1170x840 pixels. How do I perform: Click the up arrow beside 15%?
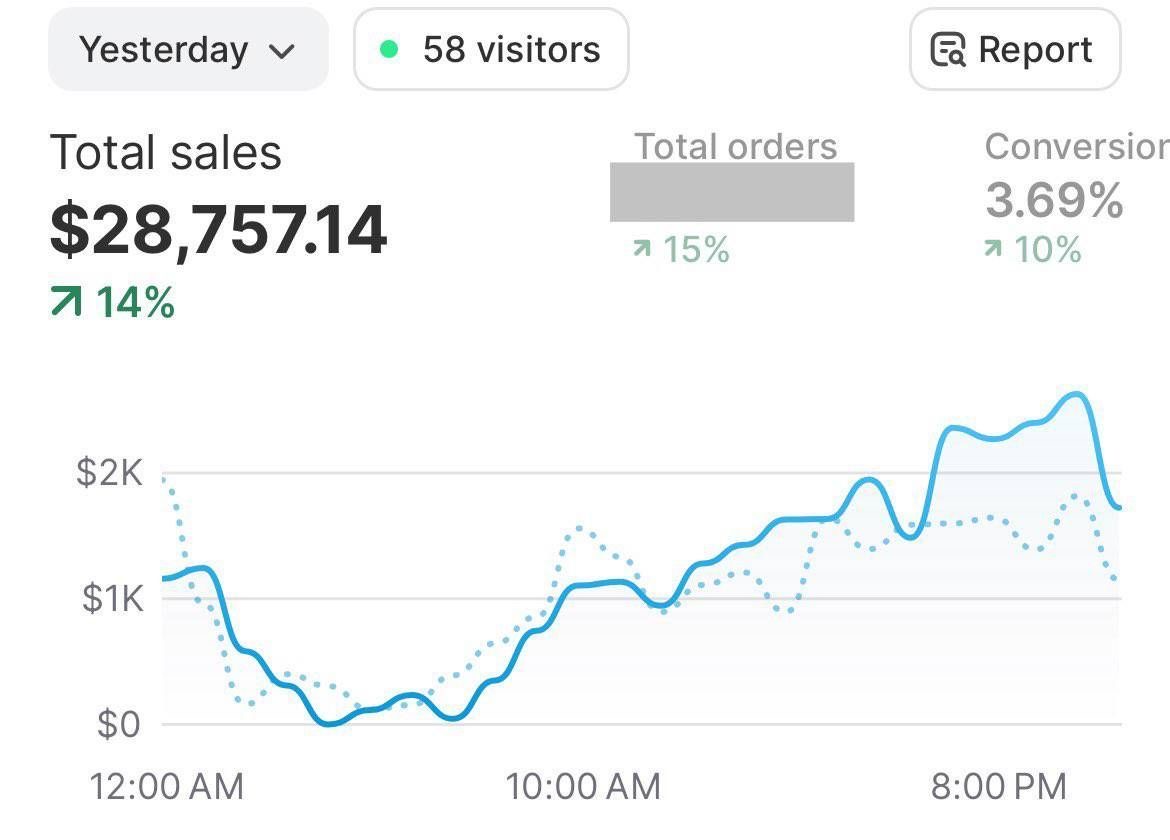click(x=642, y=249)
